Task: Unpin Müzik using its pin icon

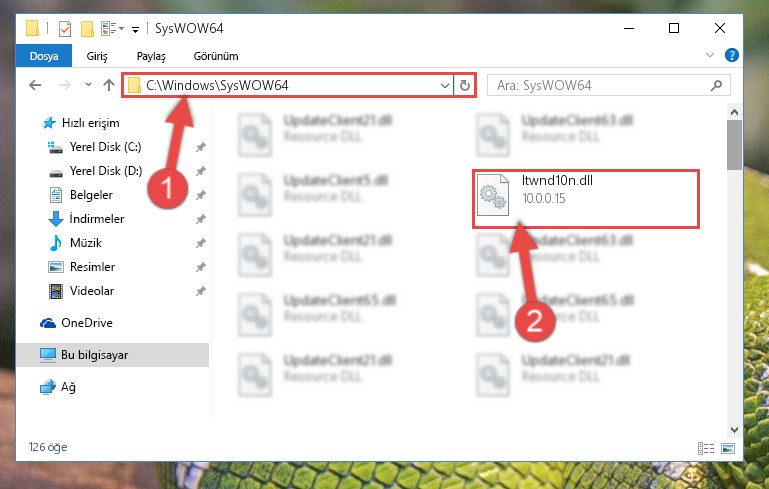Action: [201, 243]
